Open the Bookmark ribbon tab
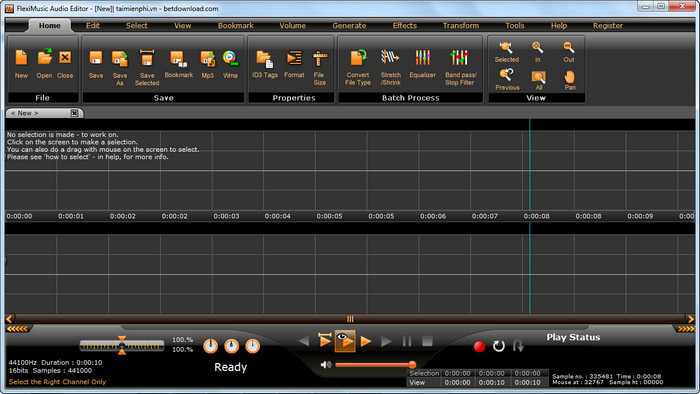700x394 pixels. 236,25
